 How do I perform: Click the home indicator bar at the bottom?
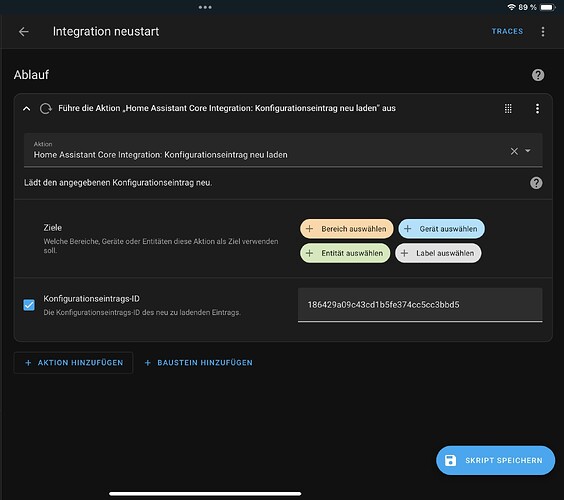[205, 494]
